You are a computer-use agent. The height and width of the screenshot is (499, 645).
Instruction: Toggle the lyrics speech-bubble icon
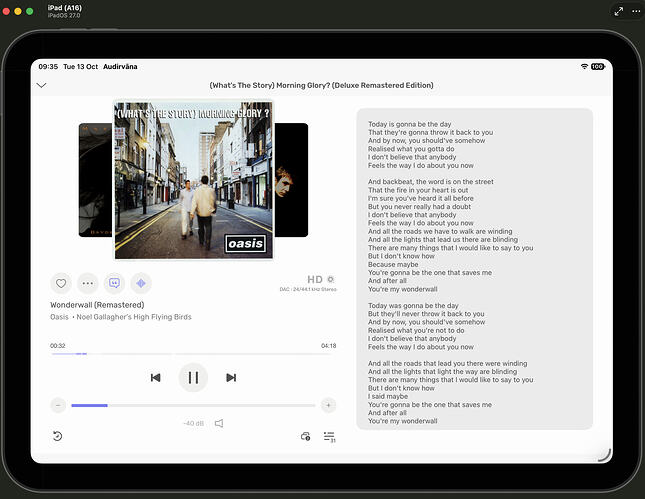pyautogui.click(x=114, y=283)
